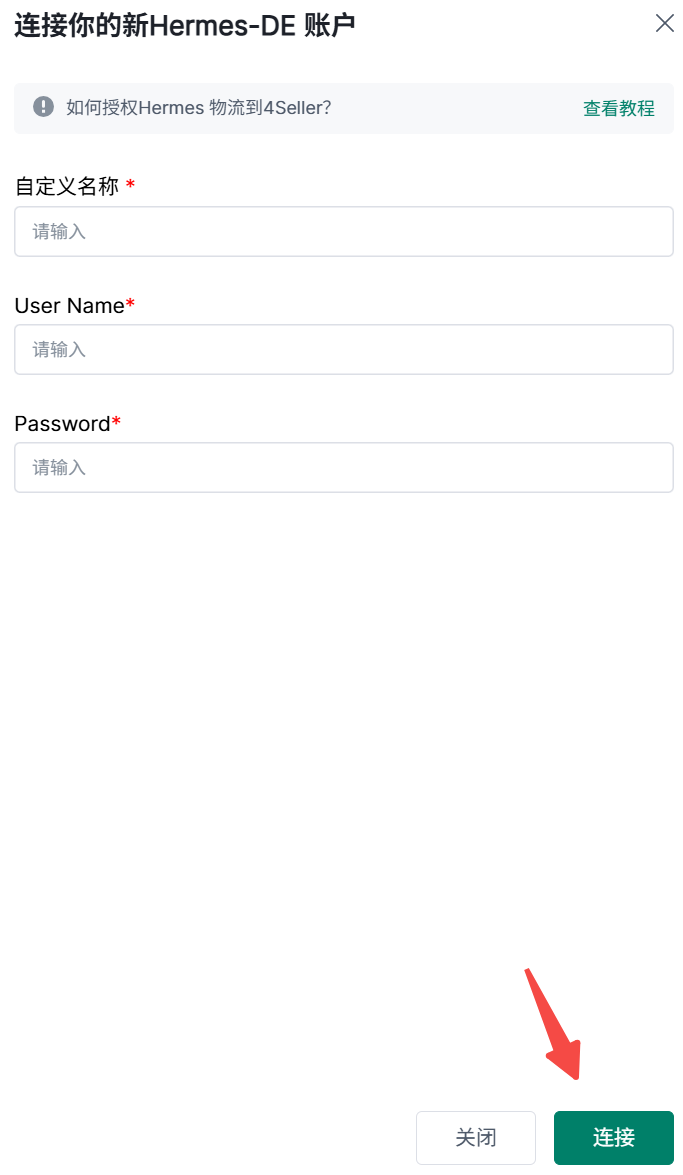Click the dialog title 连接你的新Hermes-DE 账户
Viewport: 683px width, 1175px height.
pos(185,25)
